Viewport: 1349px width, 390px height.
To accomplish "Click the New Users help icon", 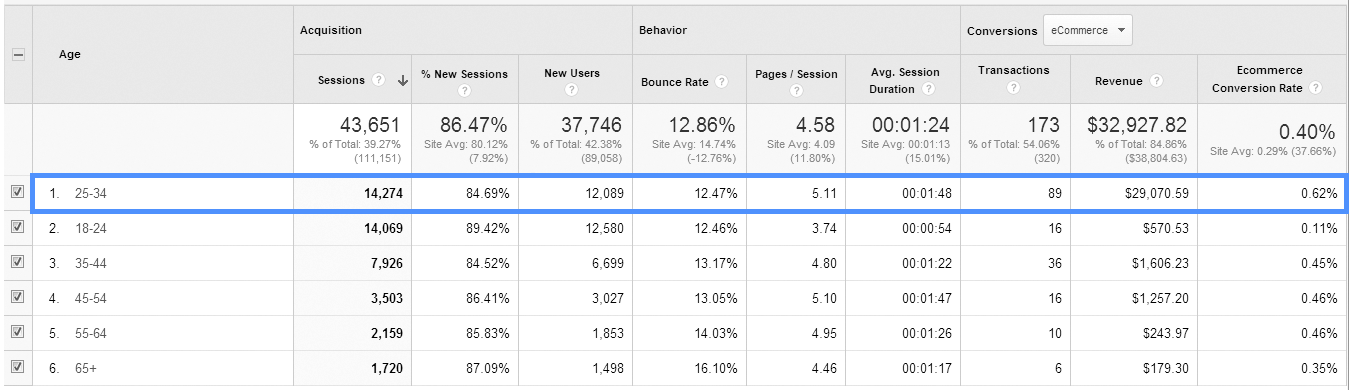I will coord(571,90).
